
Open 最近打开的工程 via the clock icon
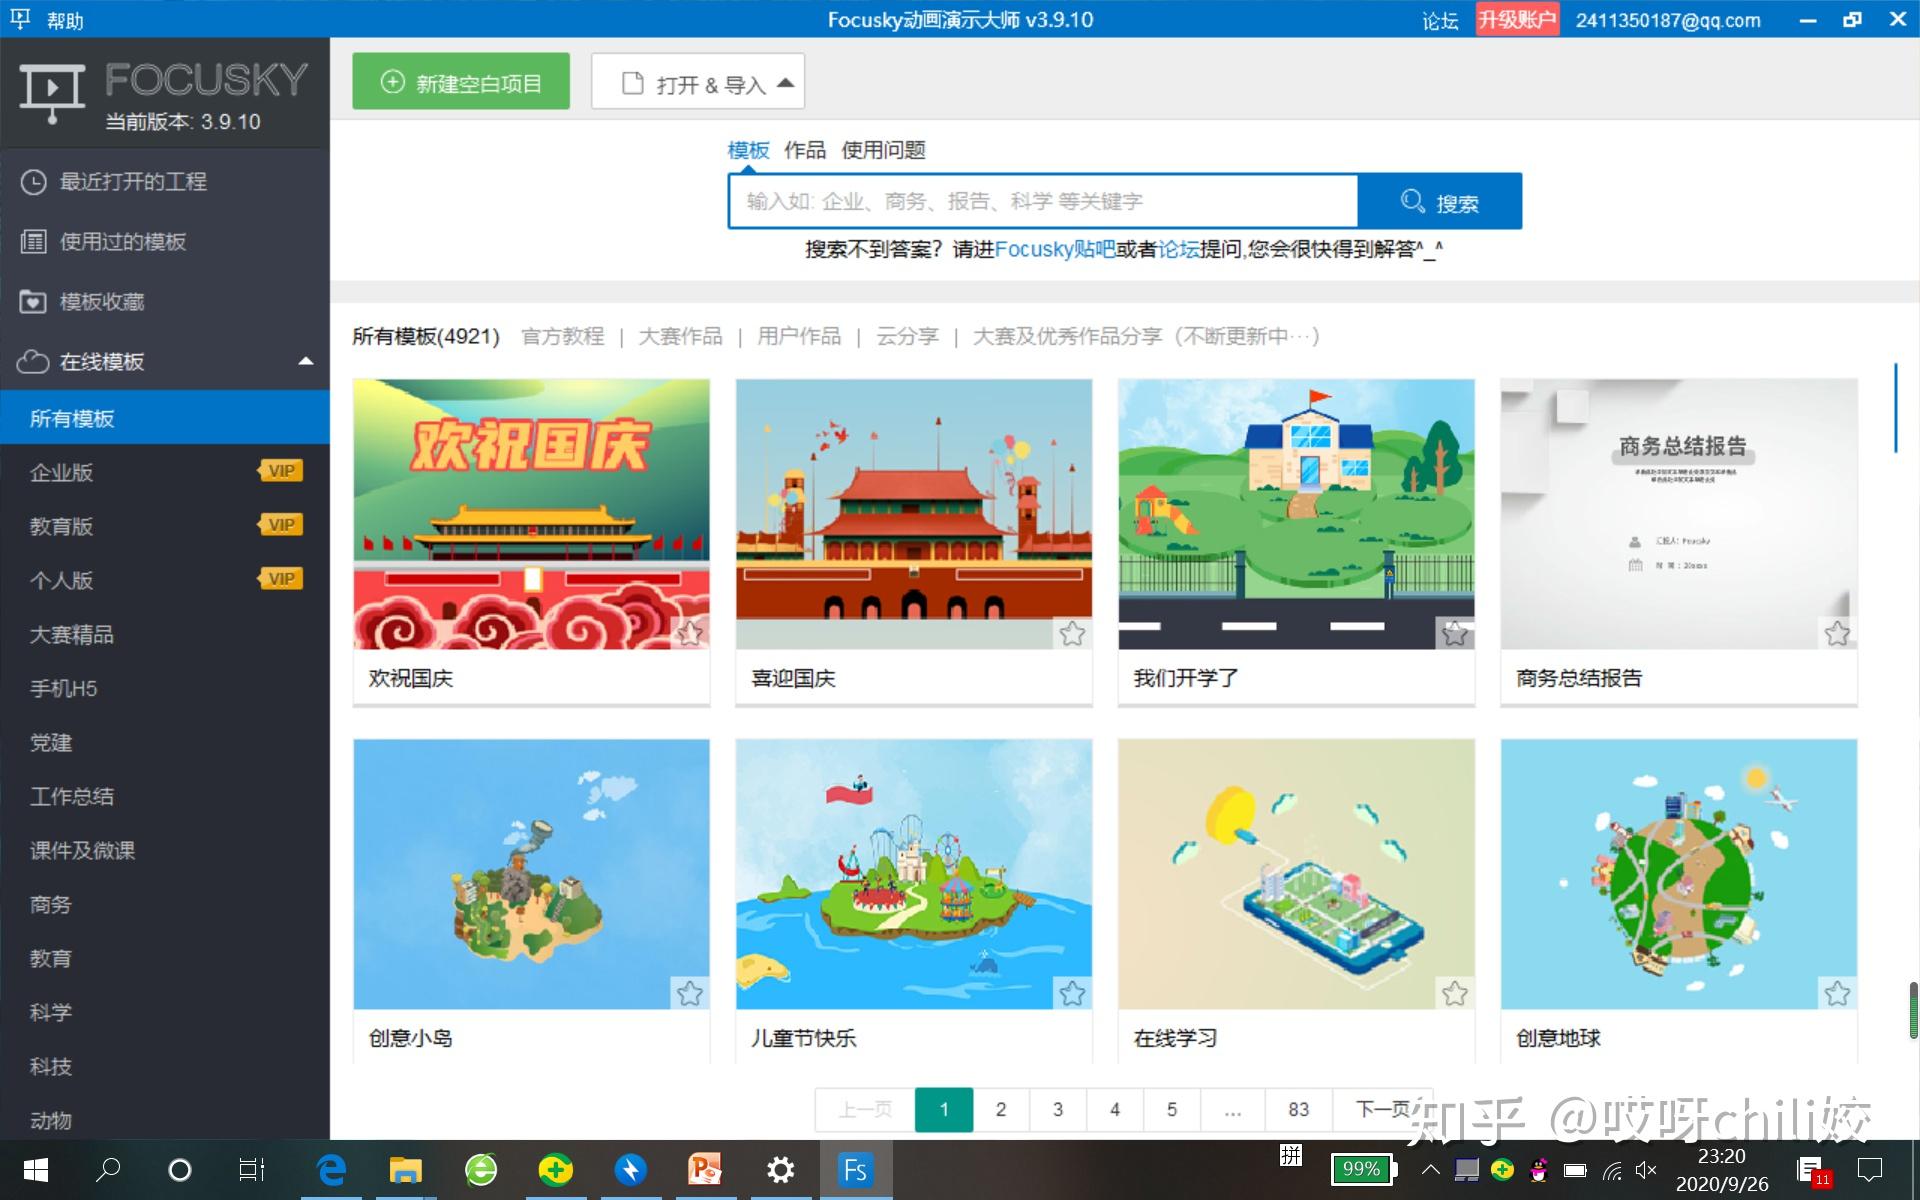(33, 181)
